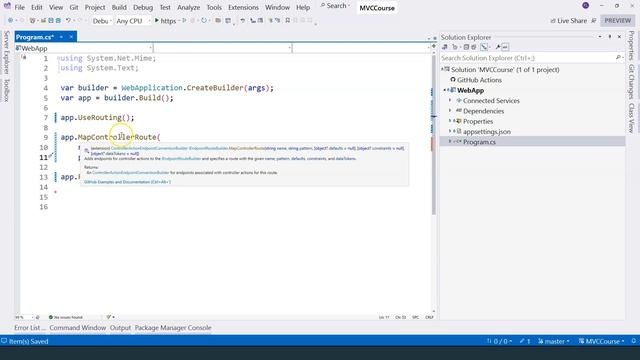Open the Debug configuration dropdown
Screen dimensions: 640x360
tap(102, 20)
